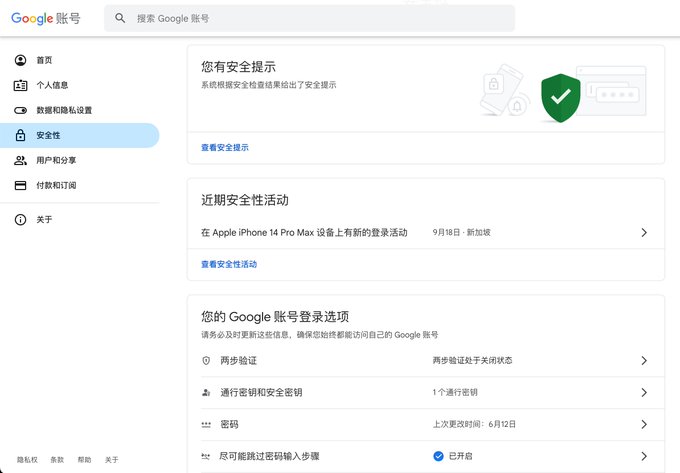This screenshot has height=473, width=680.
Task: Click the 尽可能跳过密码输入步骤 icon
Action: pos(206,456)
